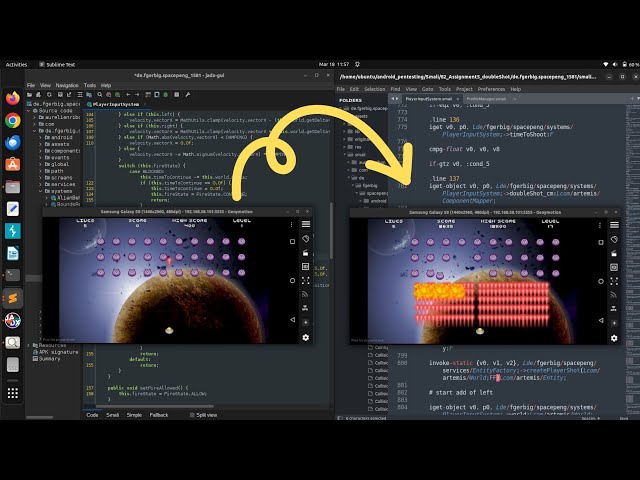Tap Android back triangle in right emulator

601,320
